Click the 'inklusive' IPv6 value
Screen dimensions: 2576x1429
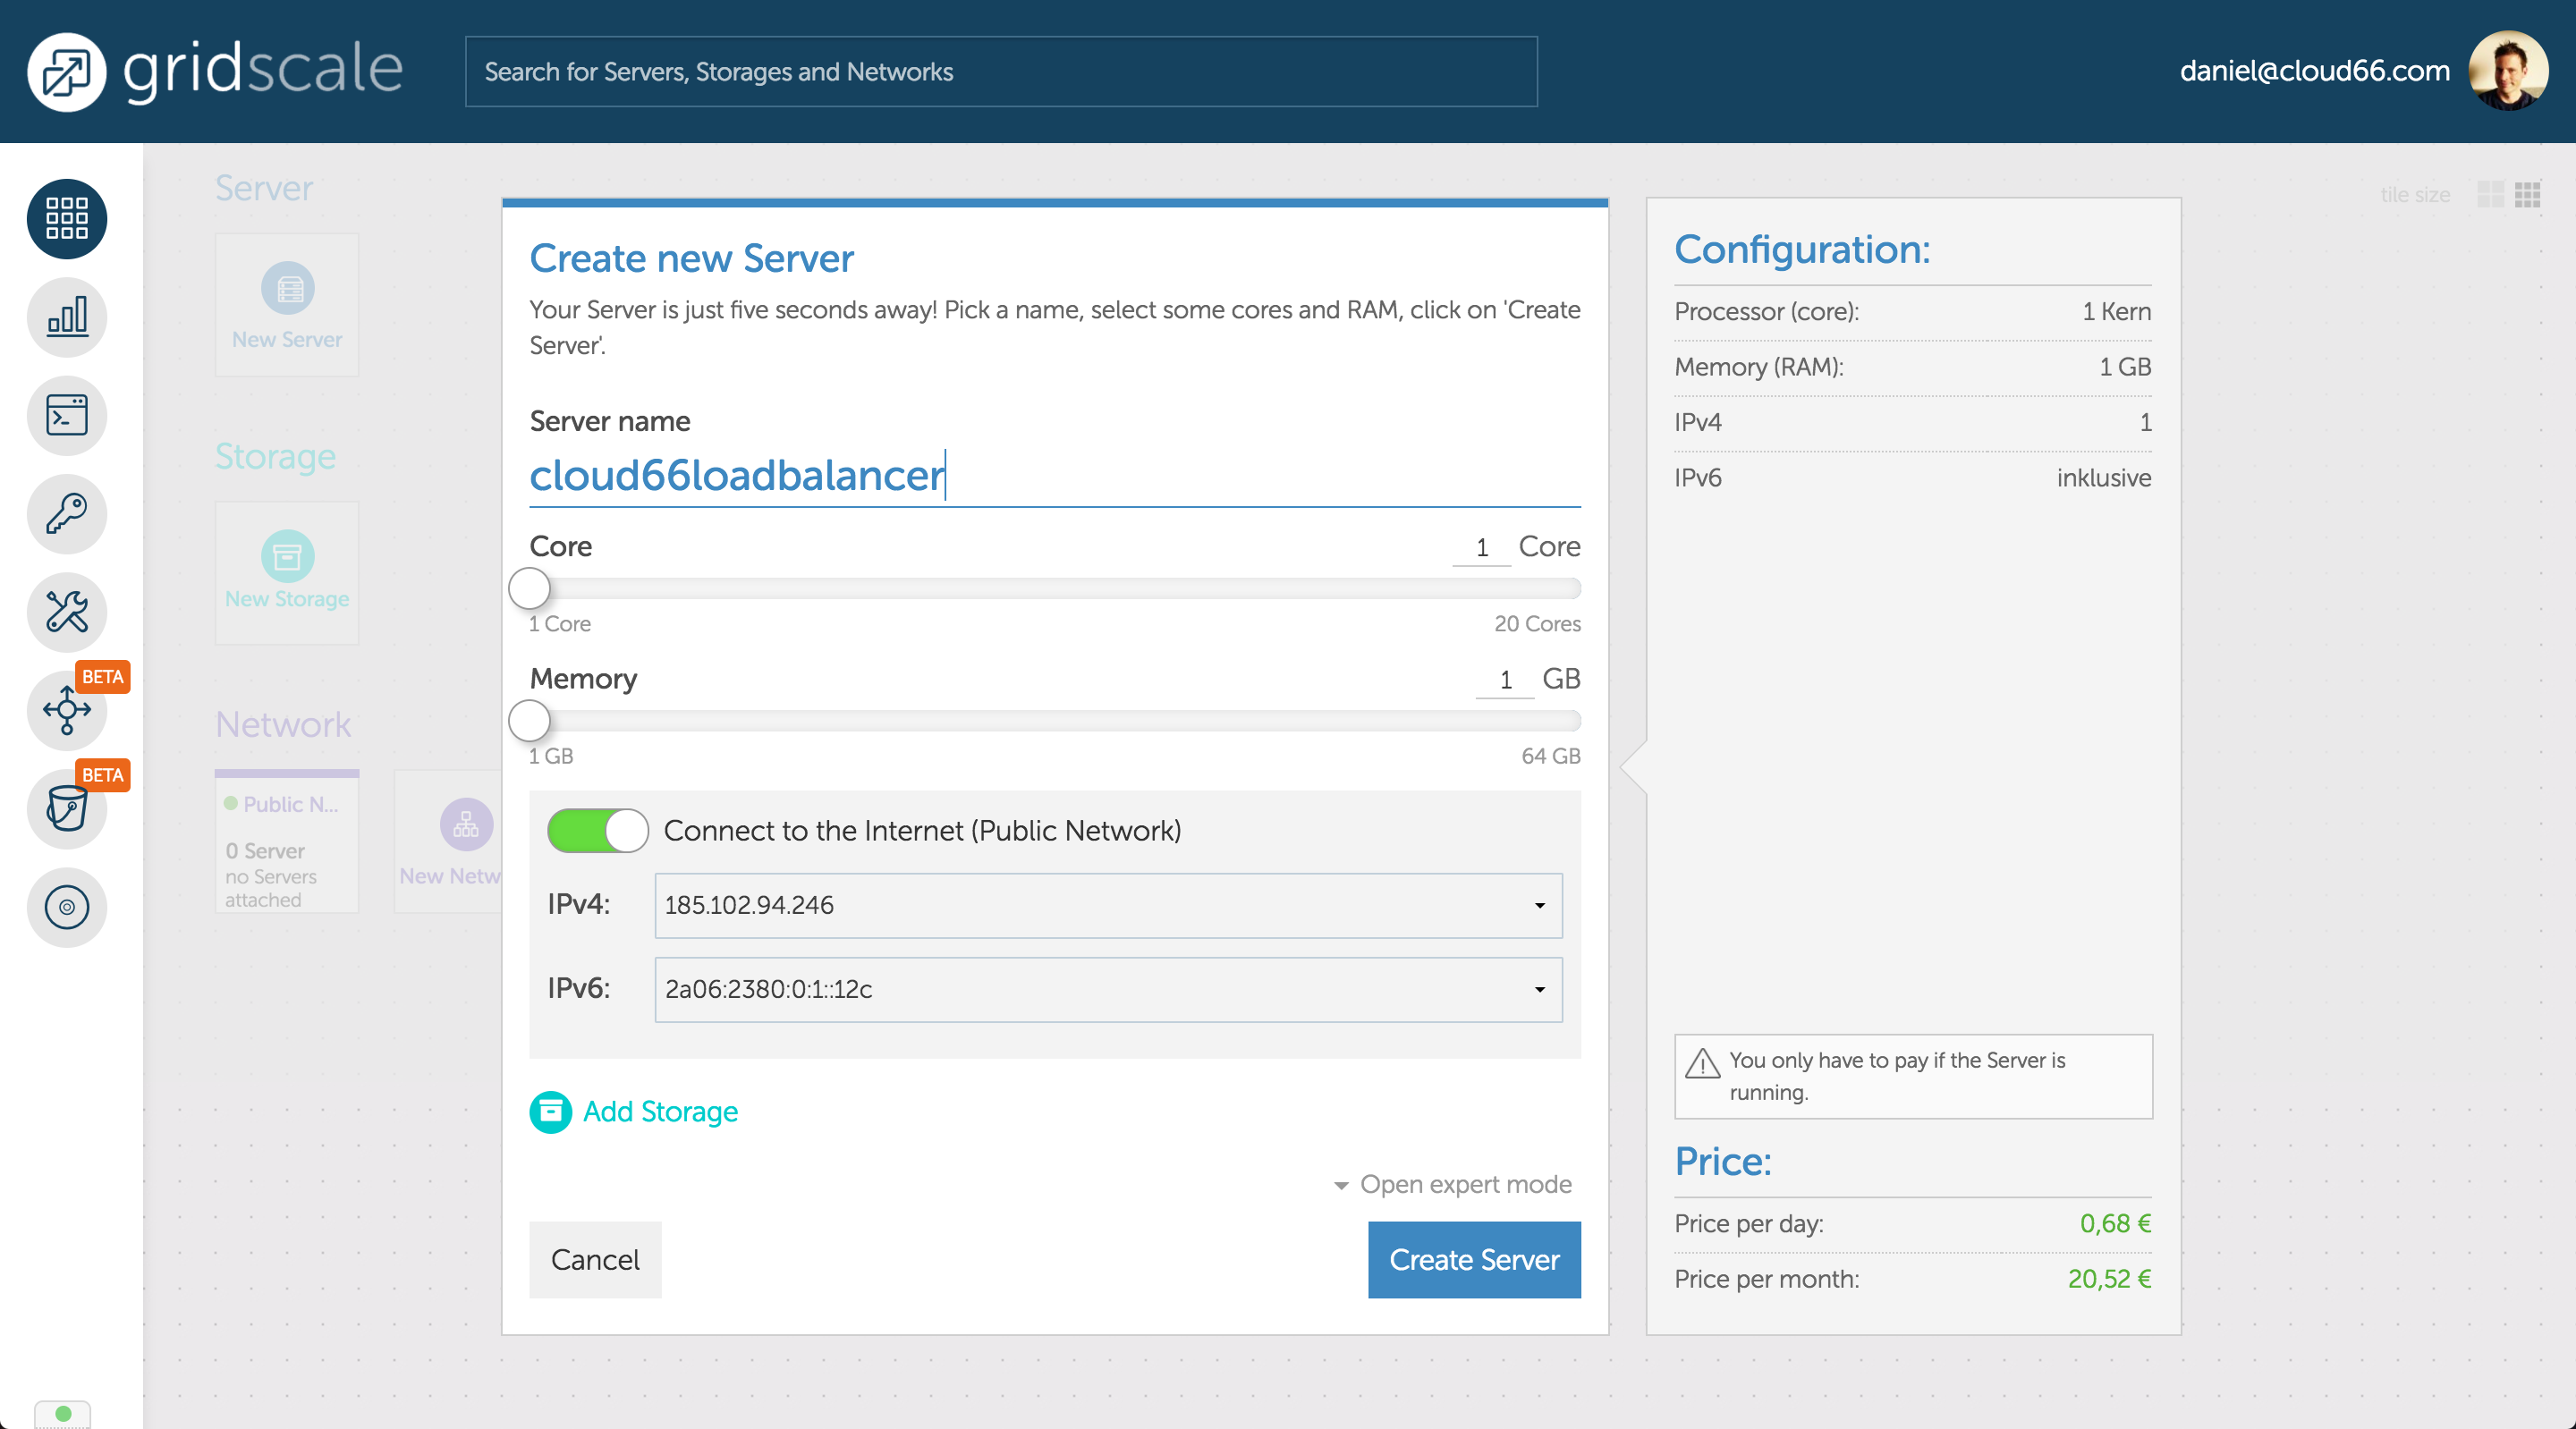pos(2103,477)
